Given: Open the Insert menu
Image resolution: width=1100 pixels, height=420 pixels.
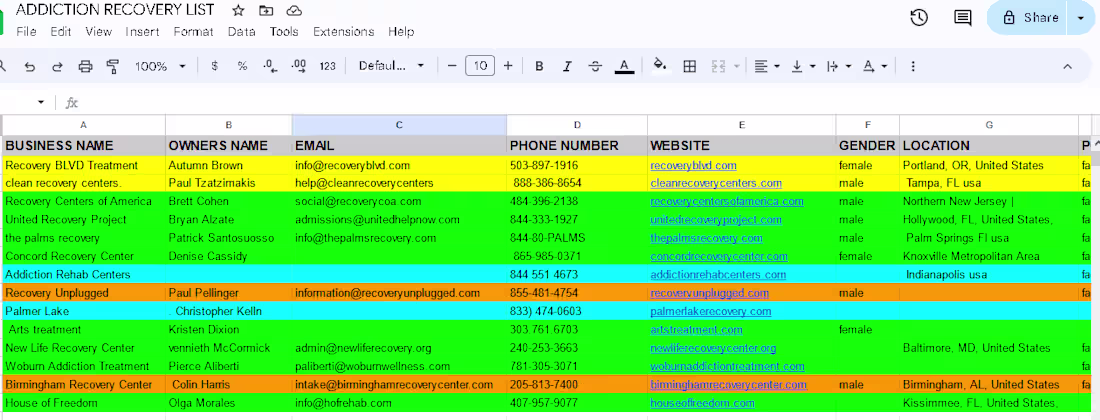Looking at the screenshot, I should (x=142, y=32).
